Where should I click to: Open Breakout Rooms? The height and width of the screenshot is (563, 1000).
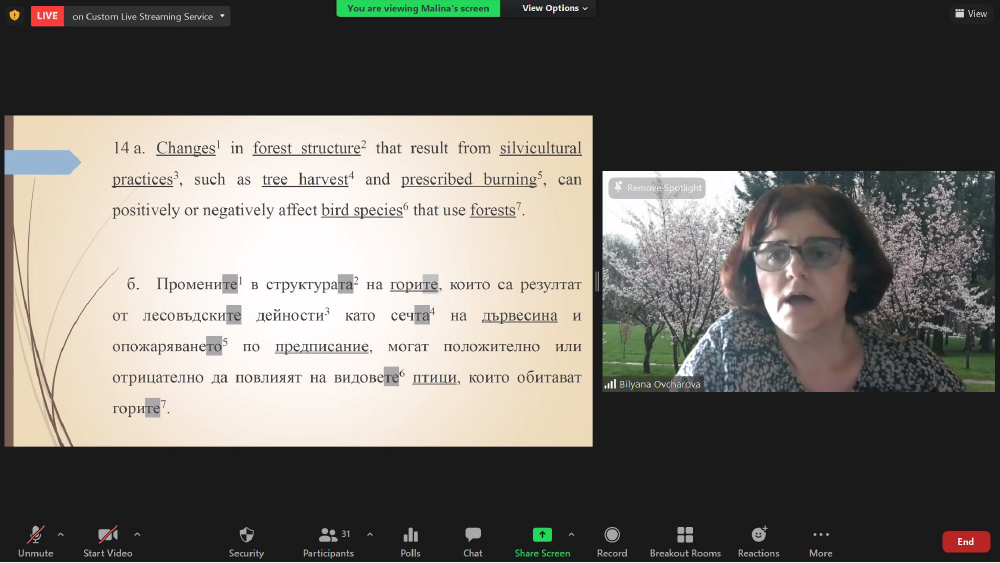click(x=685, y=541)
